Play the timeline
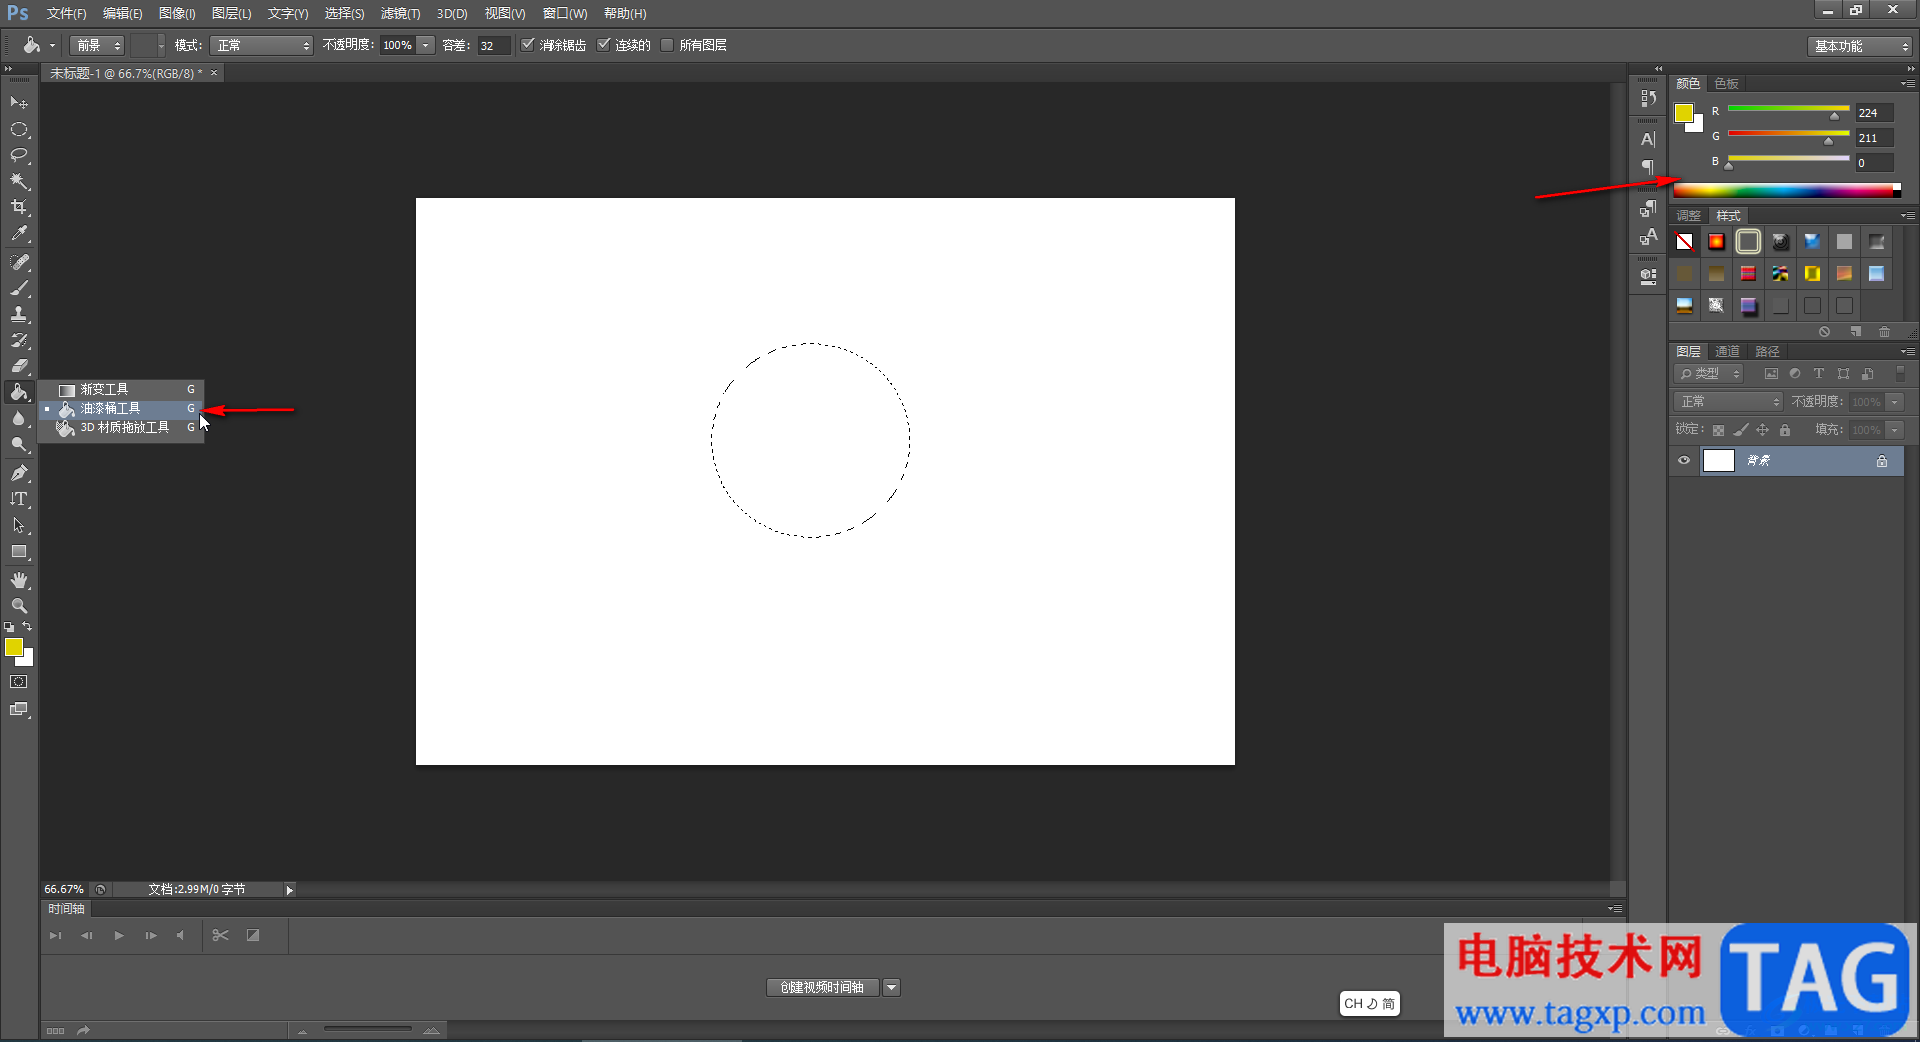This screenshot has height=1042, width=1920. point(119,936)
